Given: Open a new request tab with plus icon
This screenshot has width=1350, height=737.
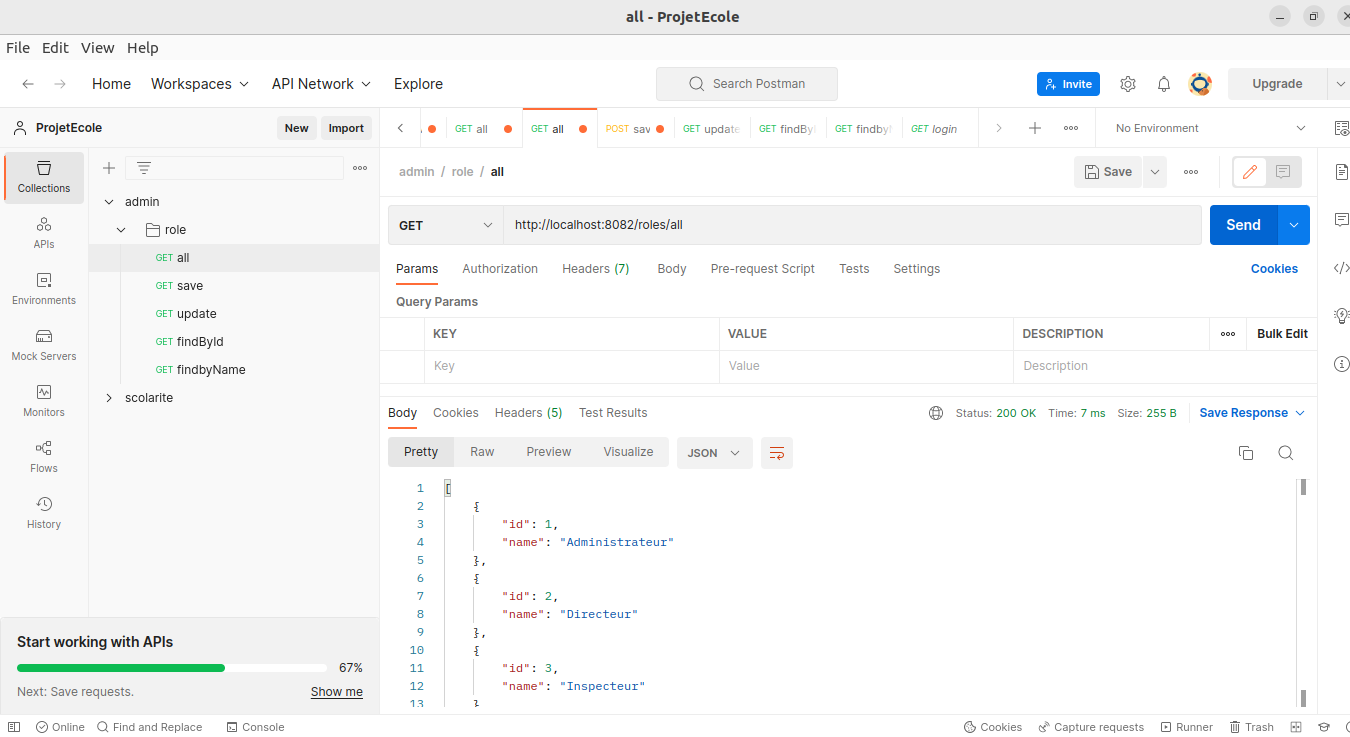Looking at the screenshot, I should (x=1035, y=128).
